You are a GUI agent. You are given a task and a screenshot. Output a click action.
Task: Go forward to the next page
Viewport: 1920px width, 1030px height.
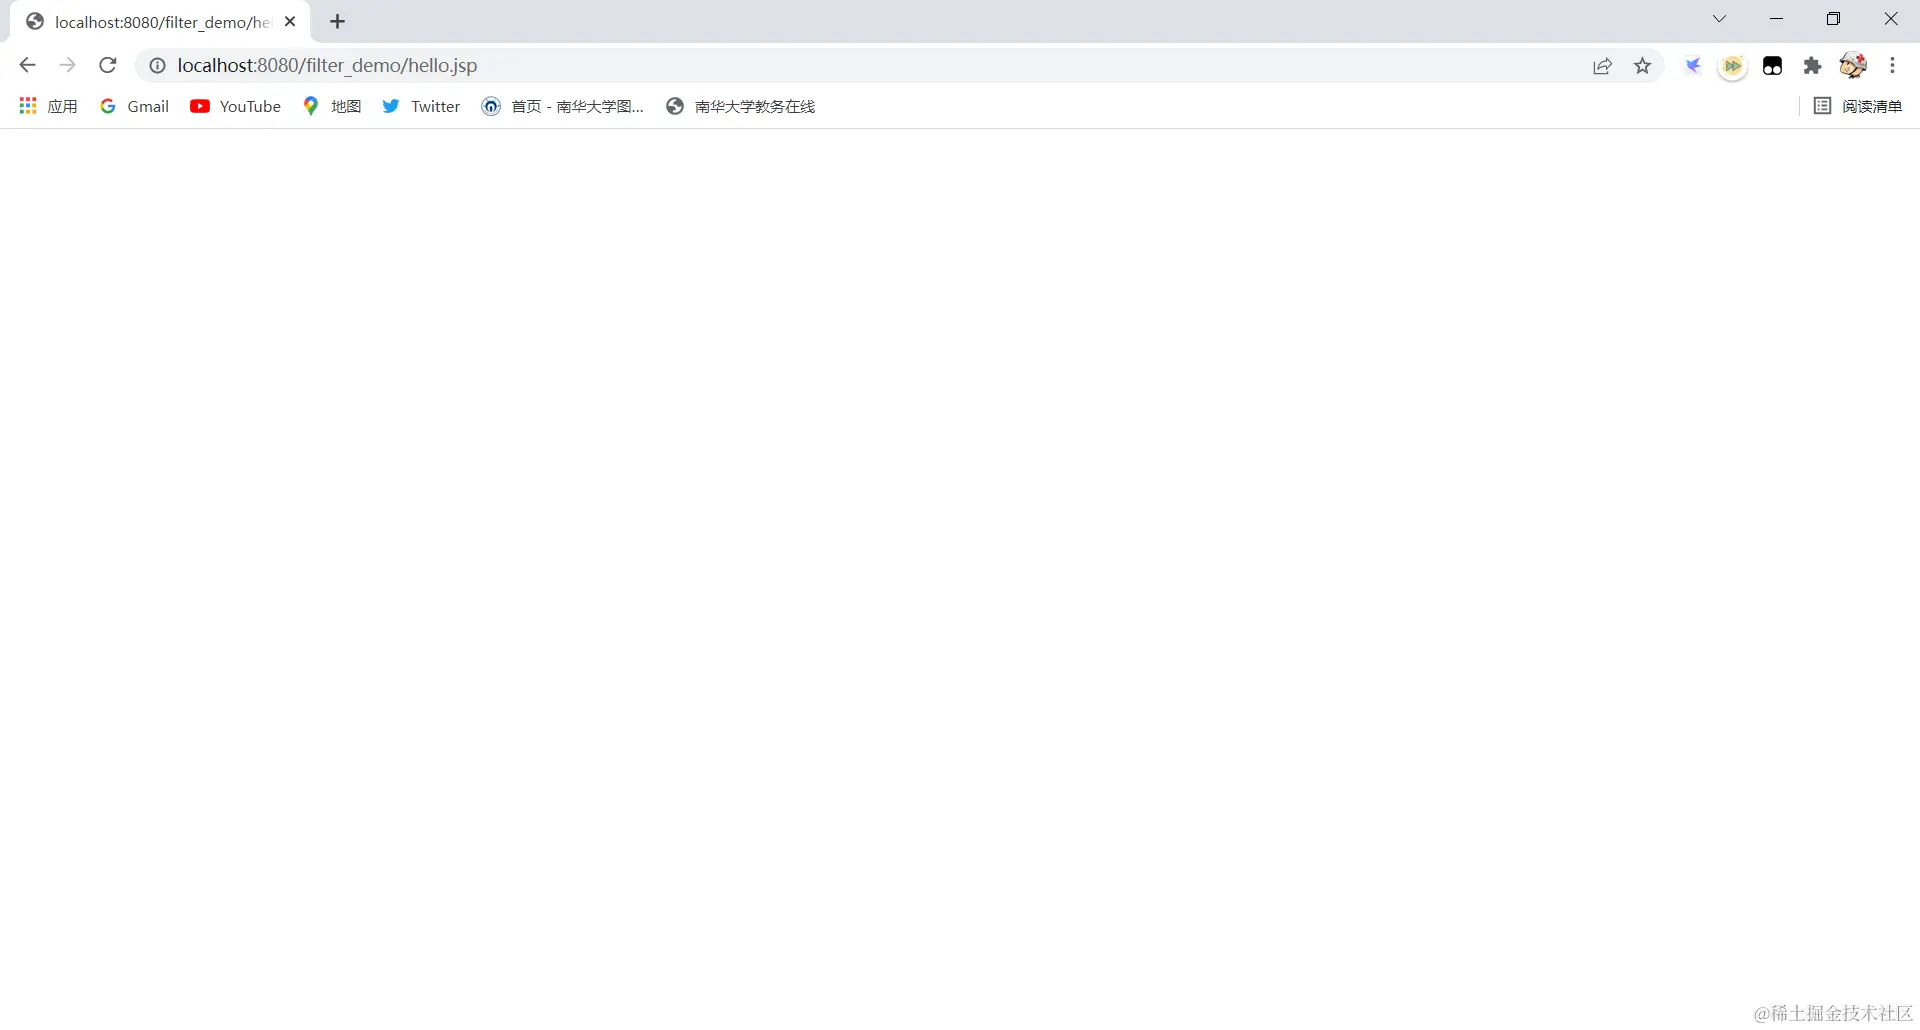click(67, 64)
